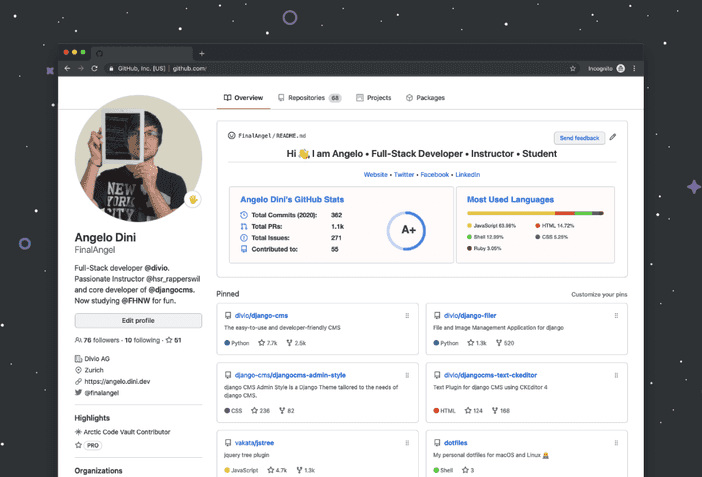702x477 pixels.
Task: Open the vakata/jstree repository link
Action: tap(254, 443)
